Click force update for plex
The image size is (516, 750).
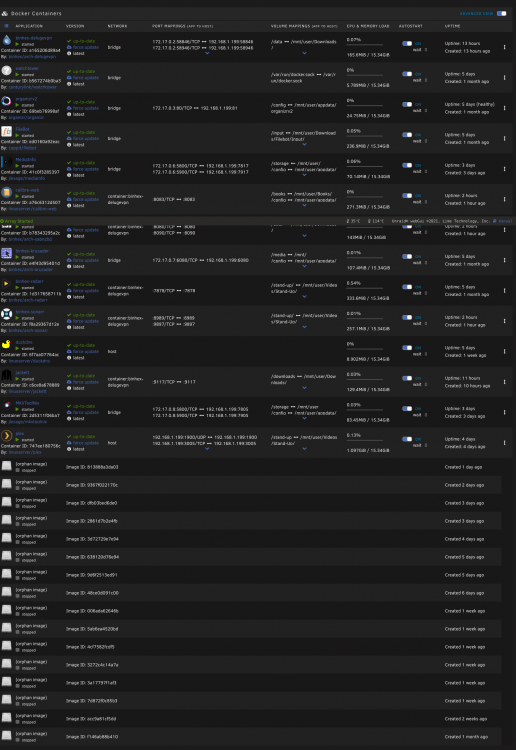pyautogui.click(x=86, y=443)
